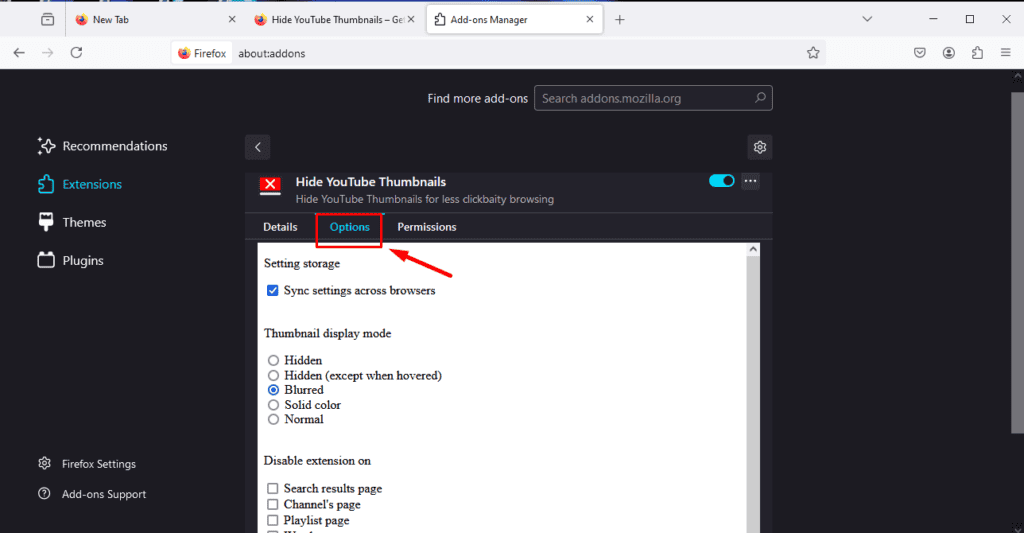
Task: Close the New Tab tab
Action: 232,20
